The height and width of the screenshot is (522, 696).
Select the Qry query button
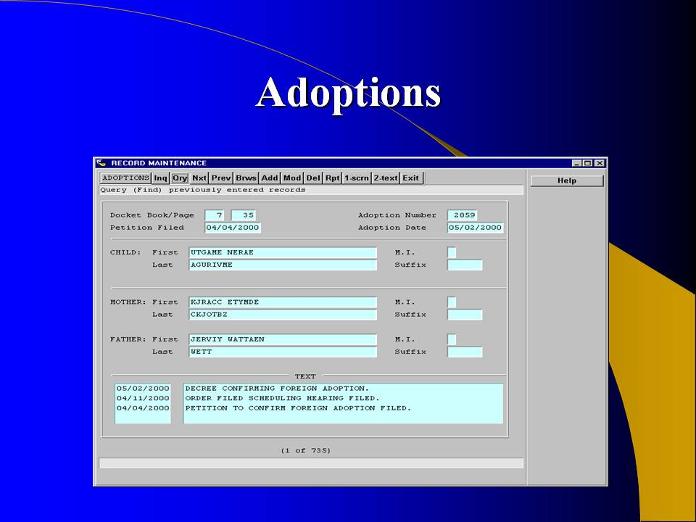pos(179,178)
